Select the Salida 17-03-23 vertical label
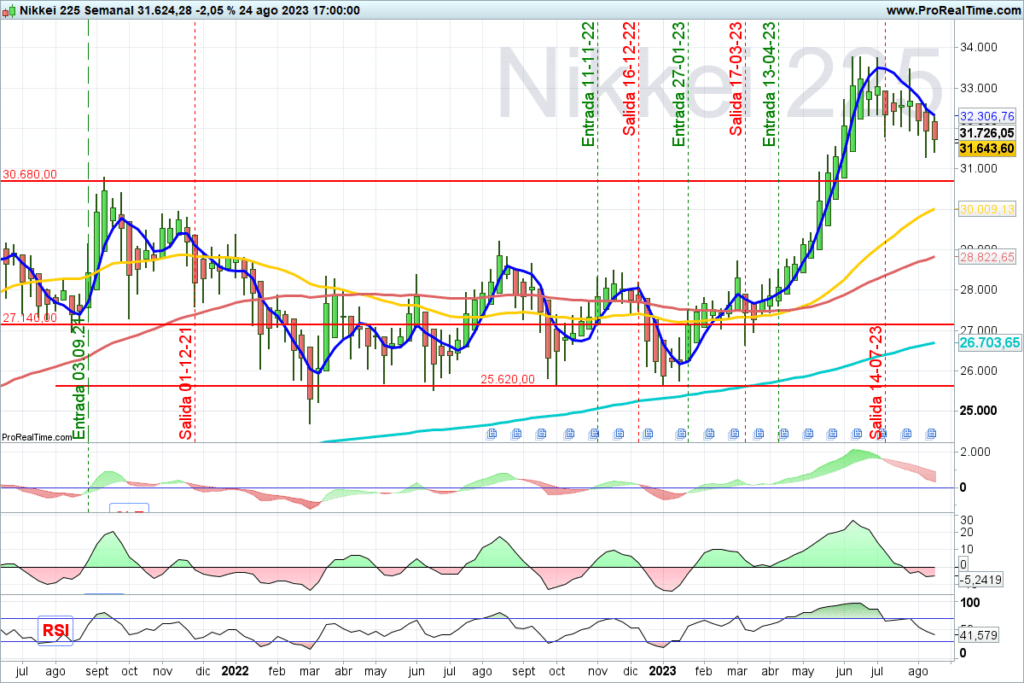The image size is (1024, 683). pyautogui.click(x=737, y=78)
